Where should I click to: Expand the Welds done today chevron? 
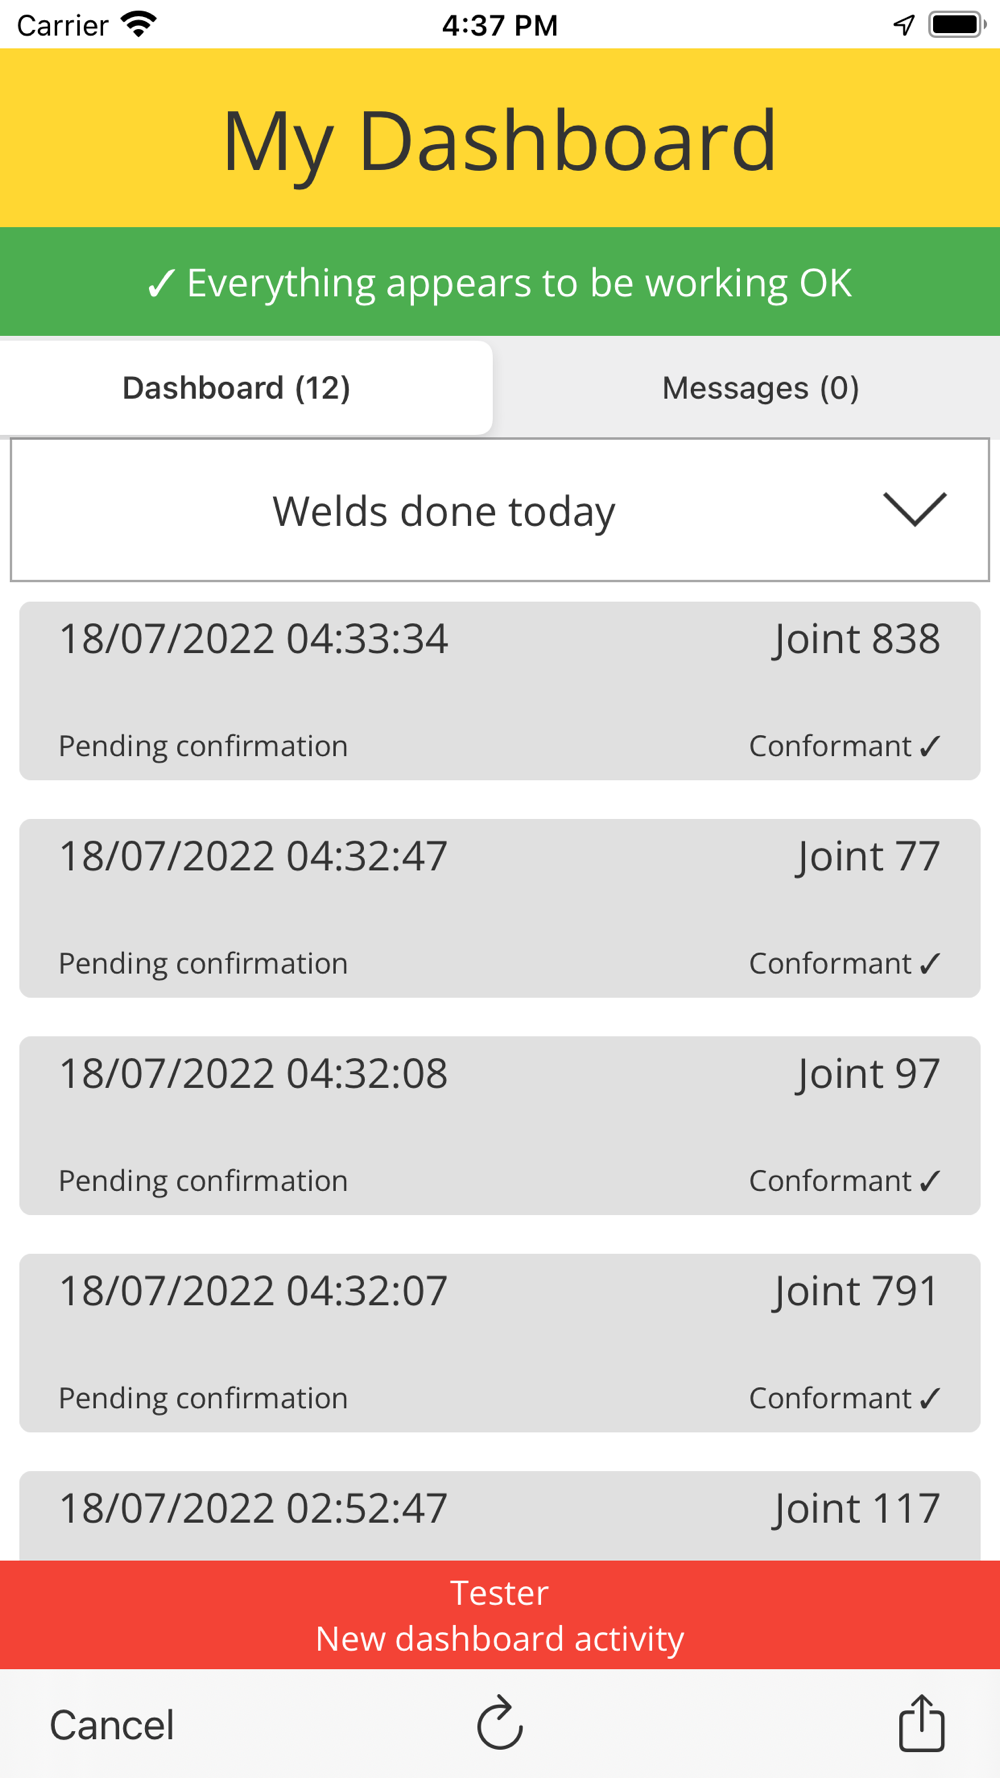(x=914, y=509)
